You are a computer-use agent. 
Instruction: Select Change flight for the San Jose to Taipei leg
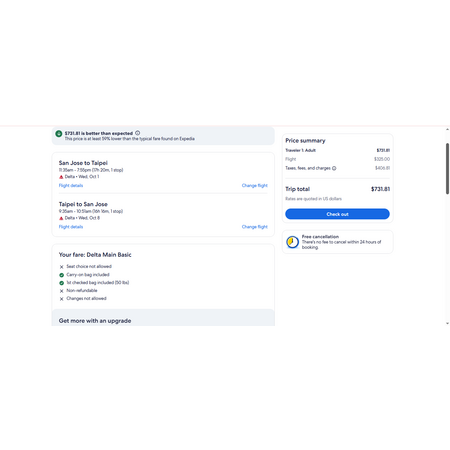[255, 186]
